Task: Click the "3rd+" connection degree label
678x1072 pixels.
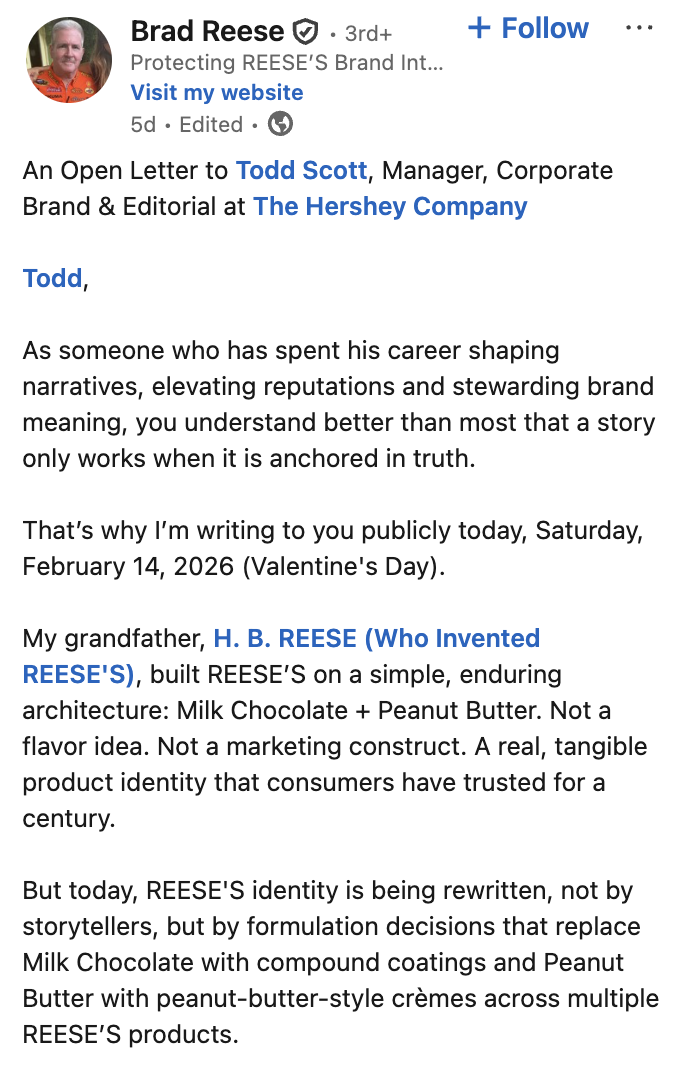Action: (x=368, y=33)
